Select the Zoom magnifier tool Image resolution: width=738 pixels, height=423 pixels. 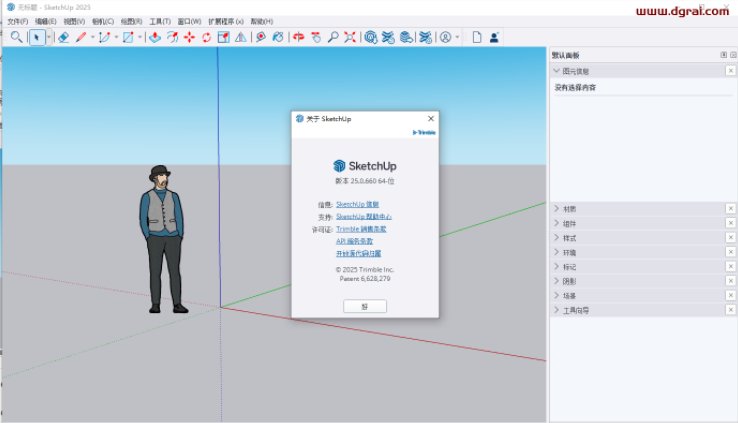pyautogui.click(x=333, y=37)
